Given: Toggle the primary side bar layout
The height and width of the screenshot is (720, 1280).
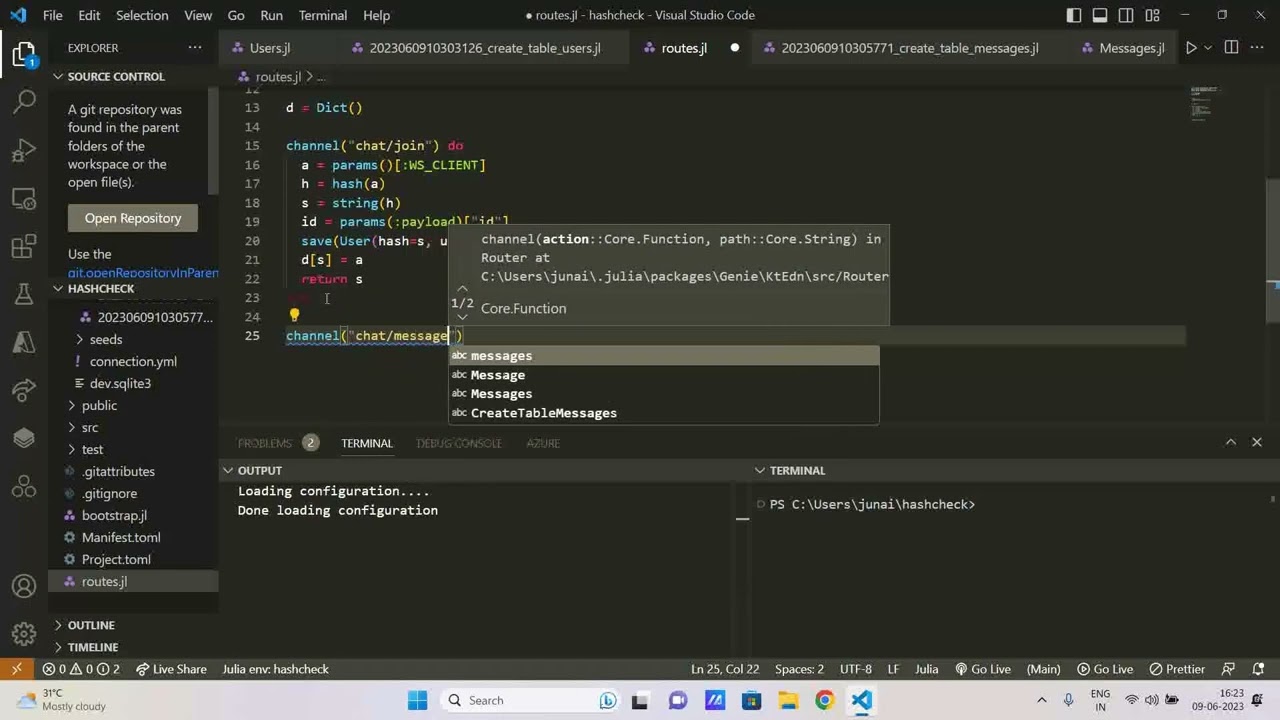Looking at the screenshot, I should point(1074,15).
